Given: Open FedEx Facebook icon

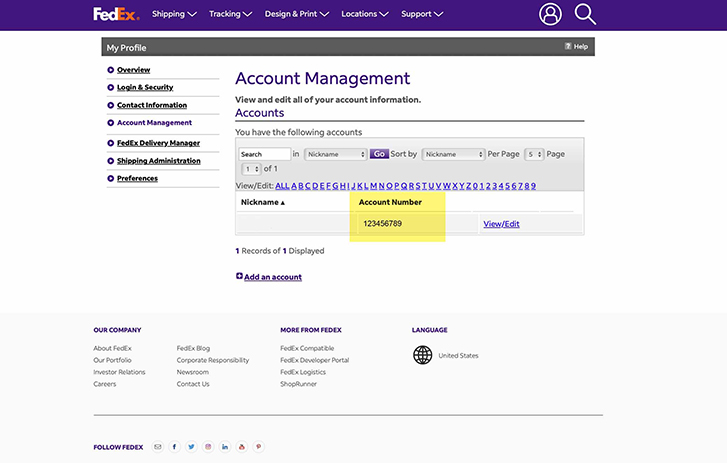Looking at the screenshot, I should click(x=174, y=447).
